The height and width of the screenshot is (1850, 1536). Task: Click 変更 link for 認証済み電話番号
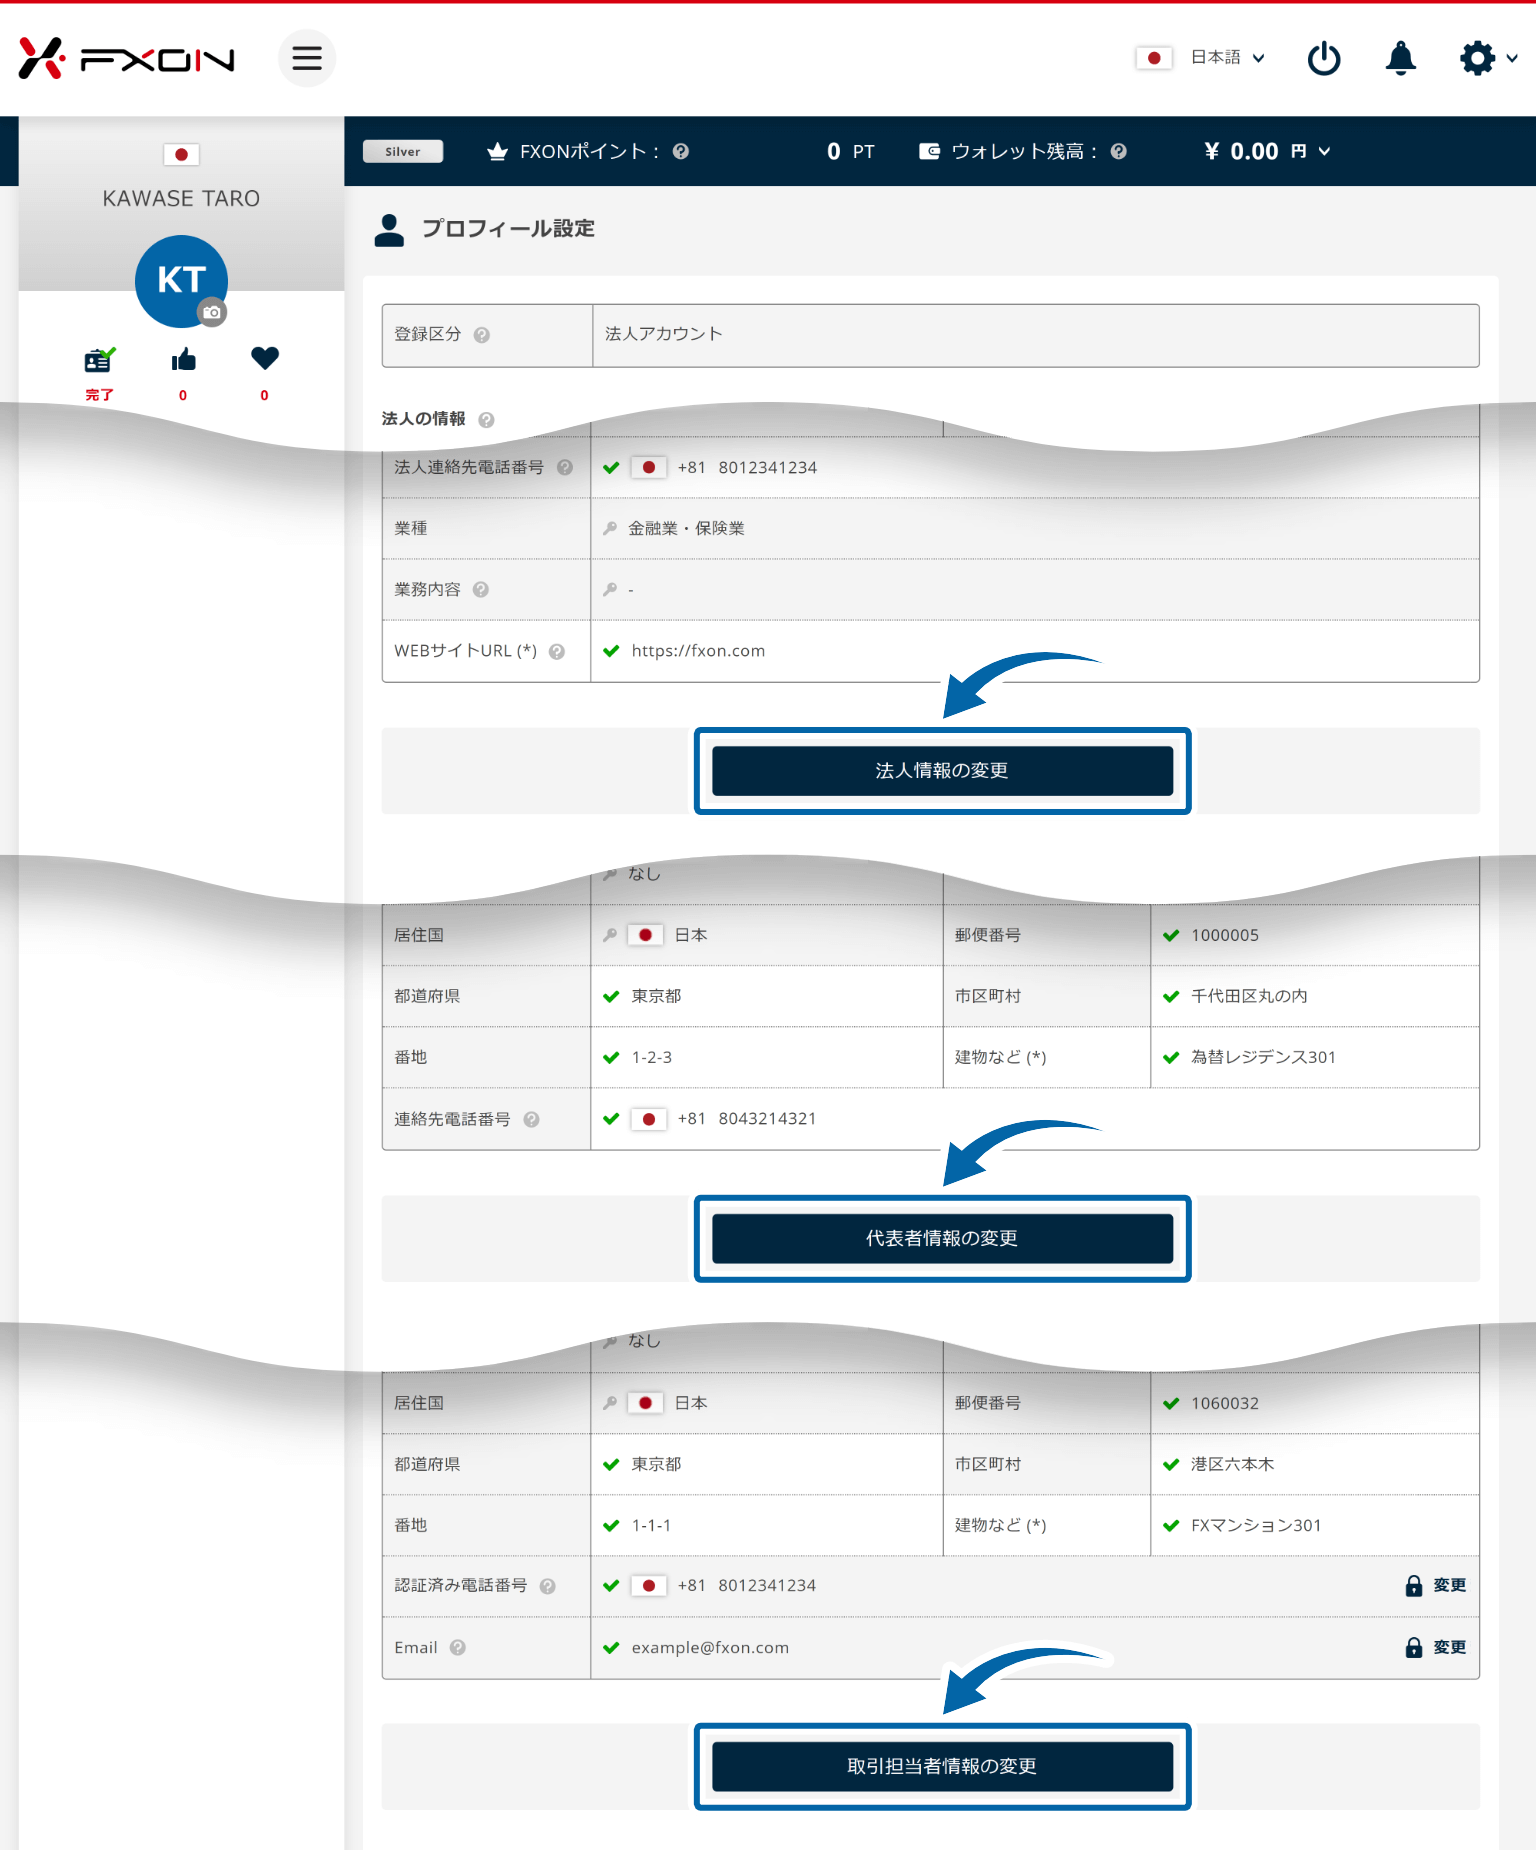pos(1450,1585)
